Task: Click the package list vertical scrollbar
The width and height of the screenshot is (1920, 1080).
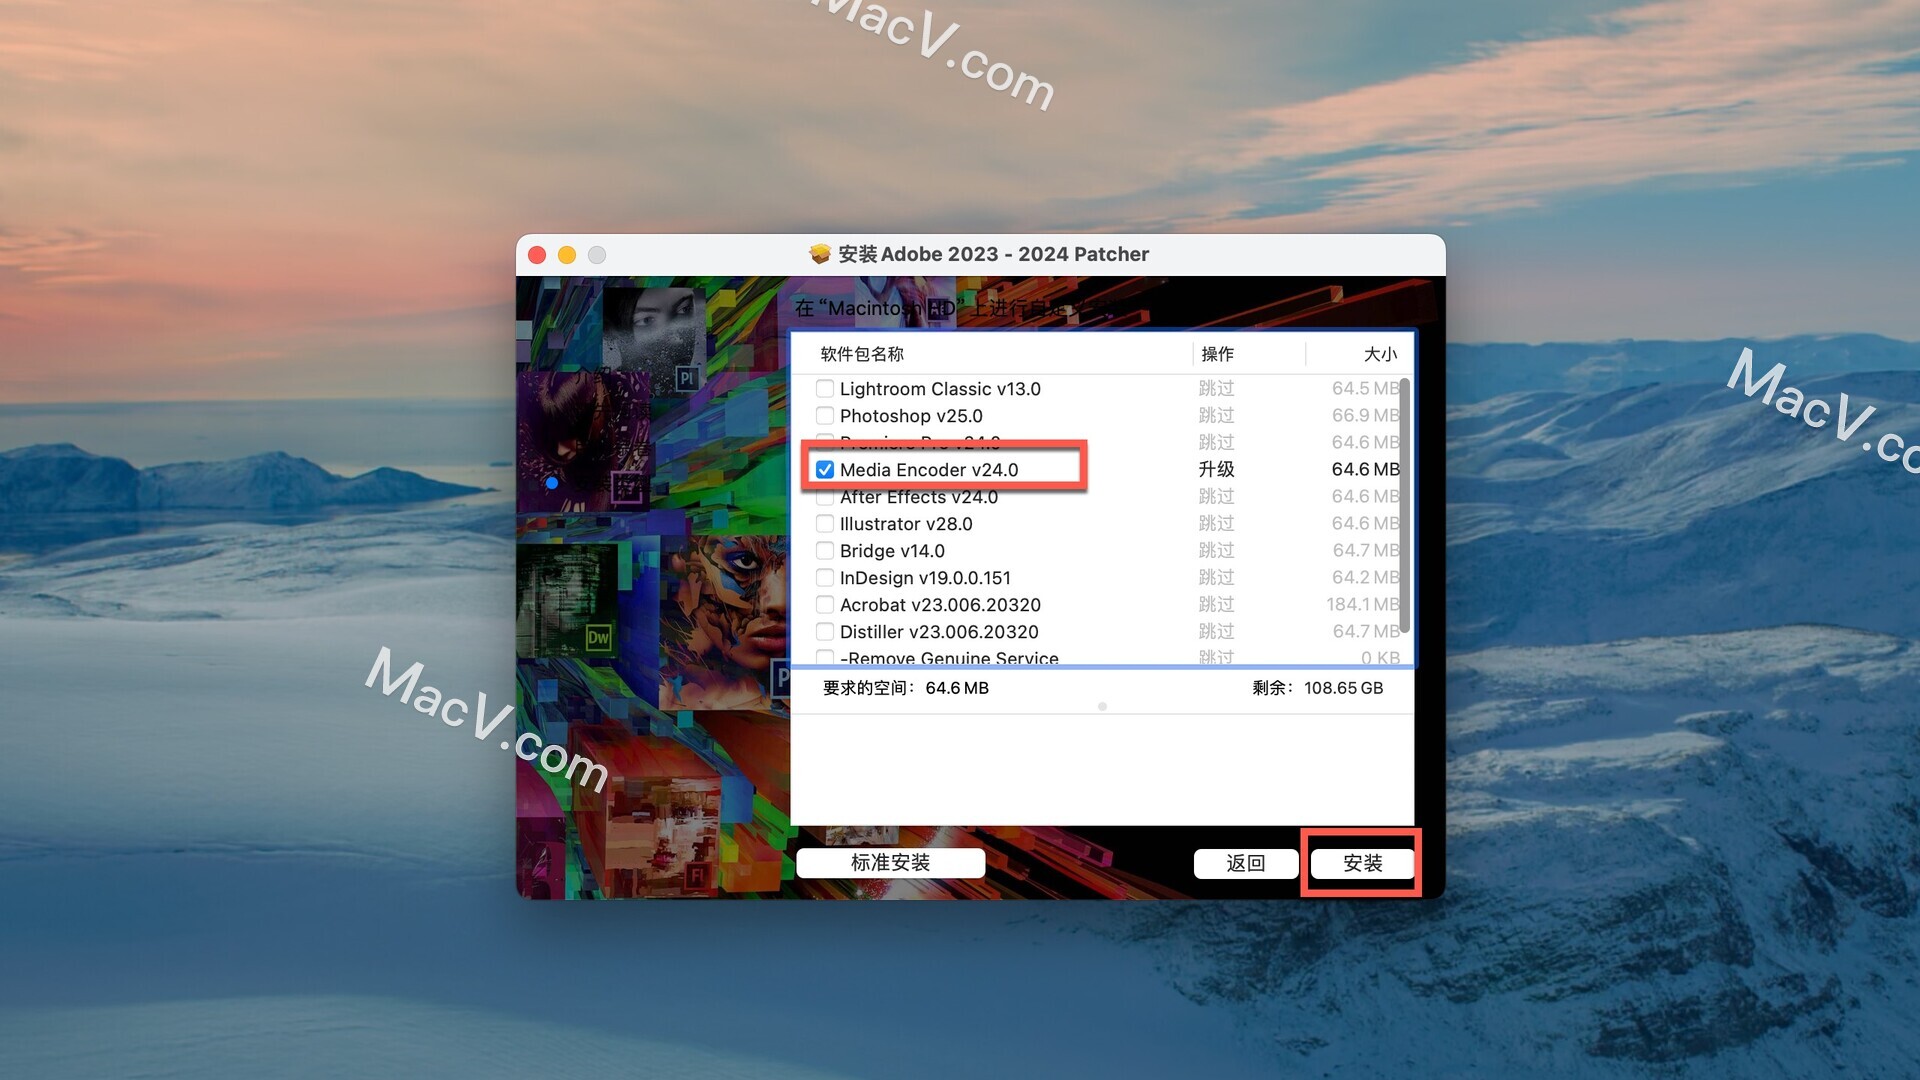Action: click(x=1405, y=506)
